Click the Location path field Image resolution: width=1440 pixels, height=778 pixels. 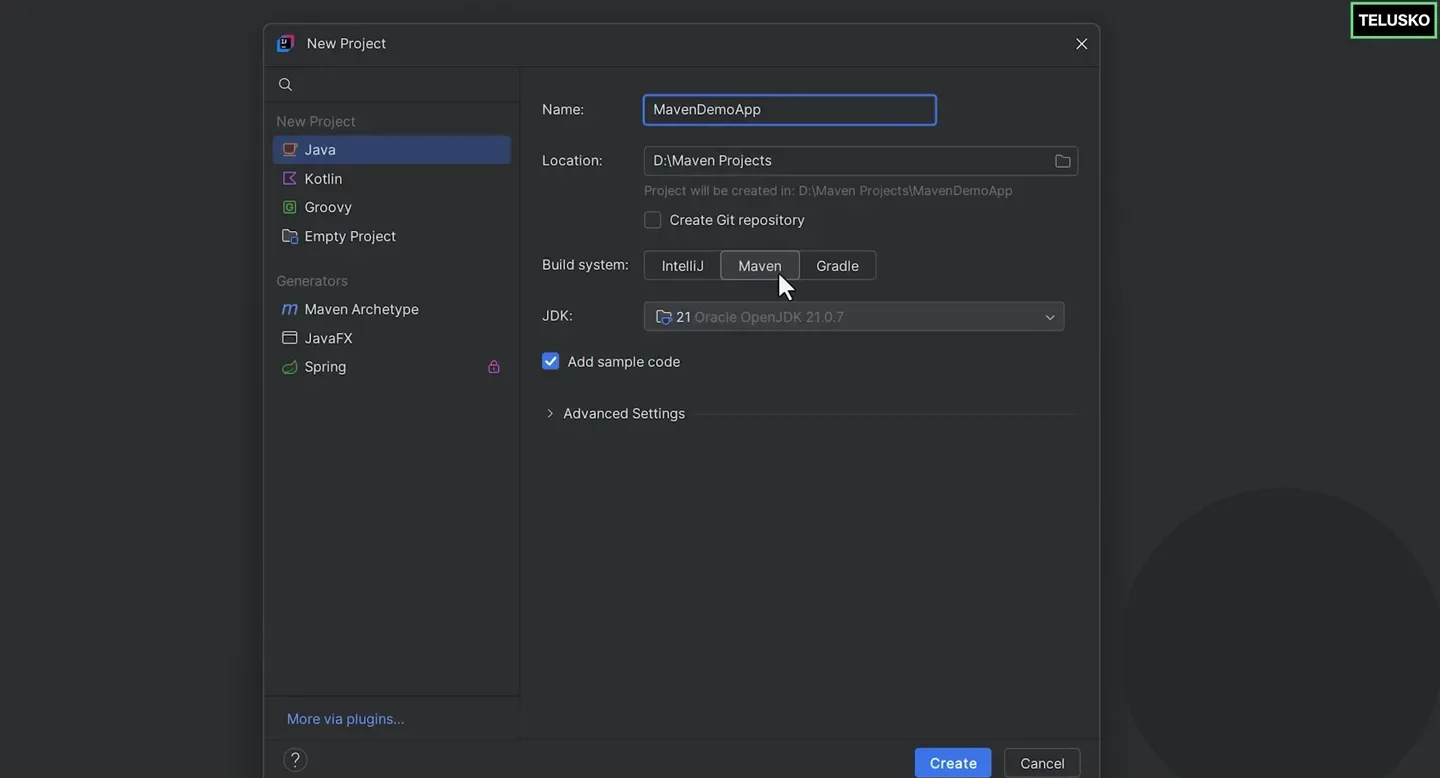point(861,161)
